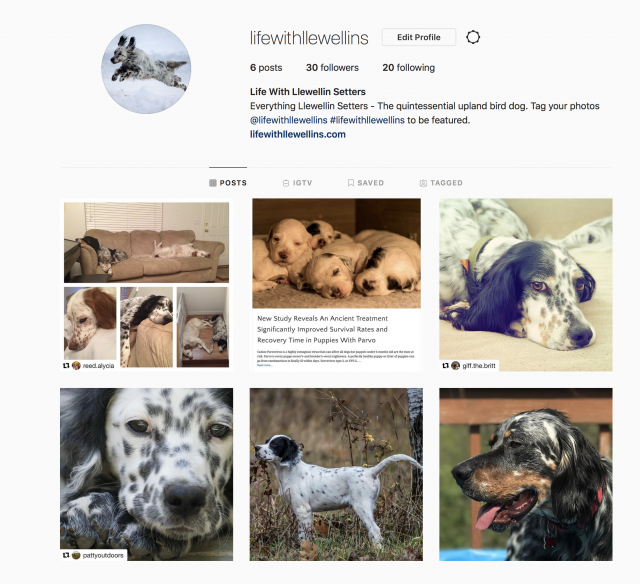The width and height of the screenshot is (640, 584).
Task: Open the profile picture of jumping dog
Action: pos(146,69)
